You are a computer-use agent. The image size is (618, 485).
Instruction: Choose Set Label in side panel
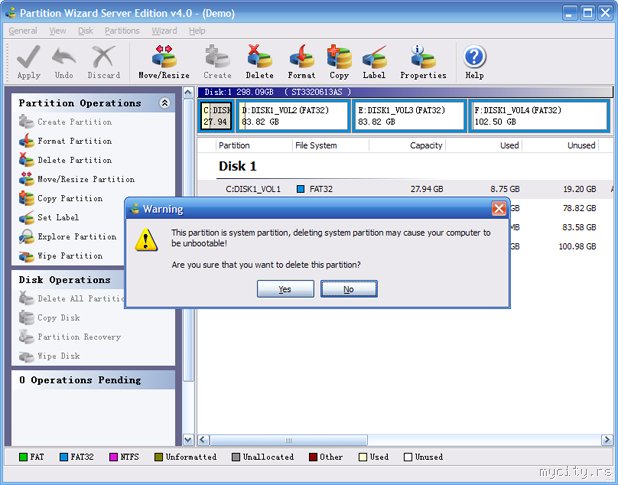coord(49,217)
